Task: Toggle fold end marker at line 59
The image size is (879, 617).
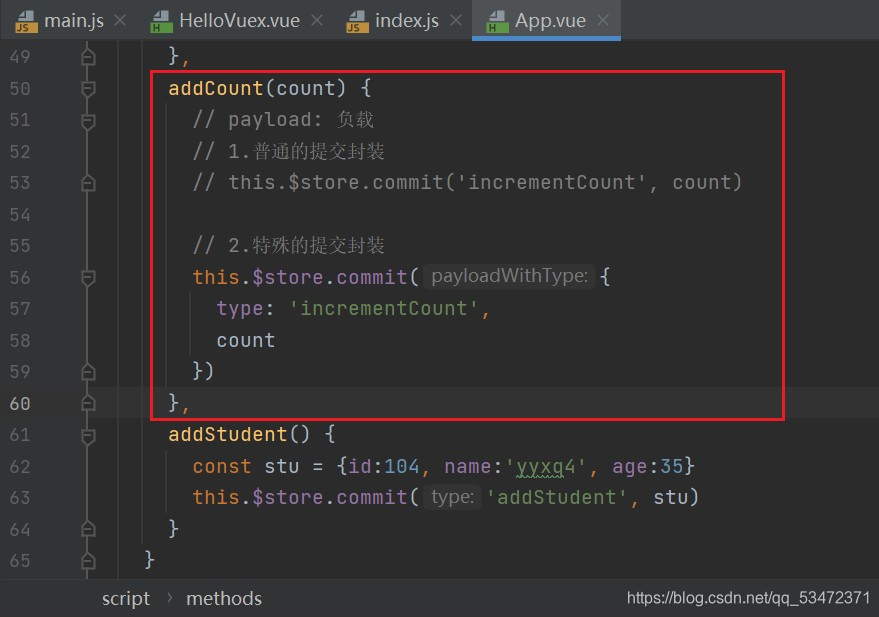Action: tap(88, 372)
